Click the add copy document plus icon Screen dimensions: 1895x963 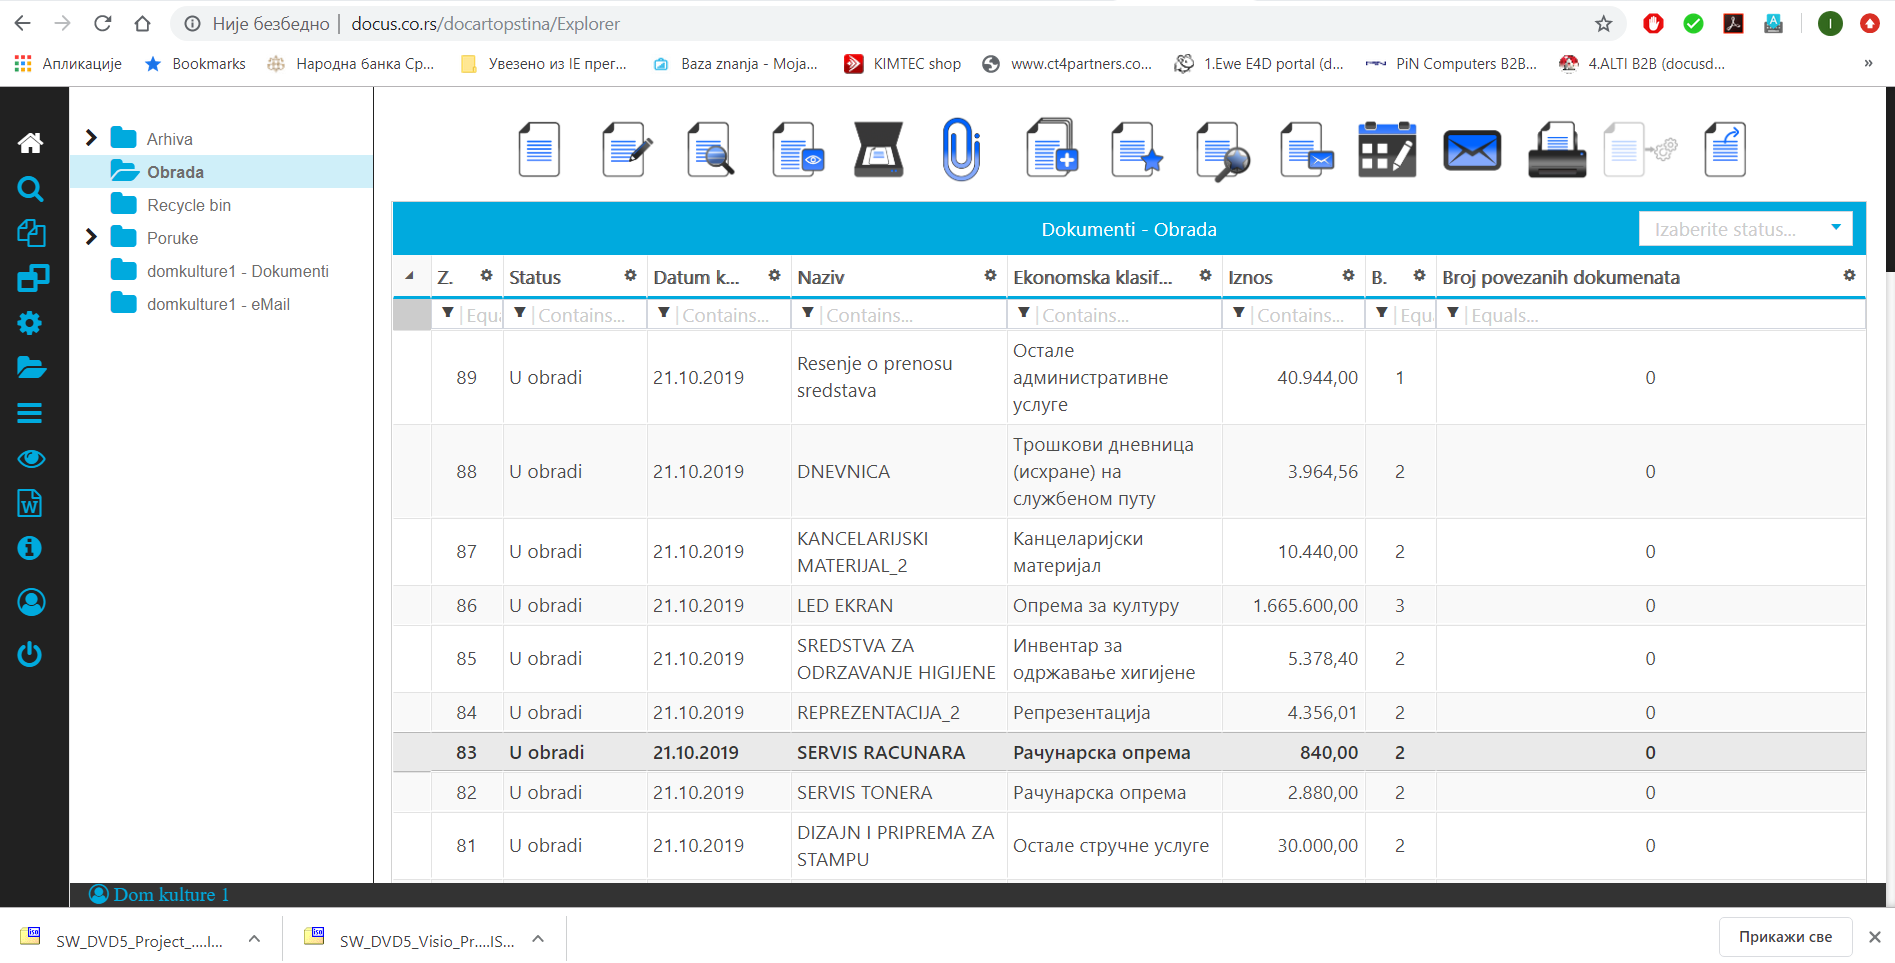1052,148
